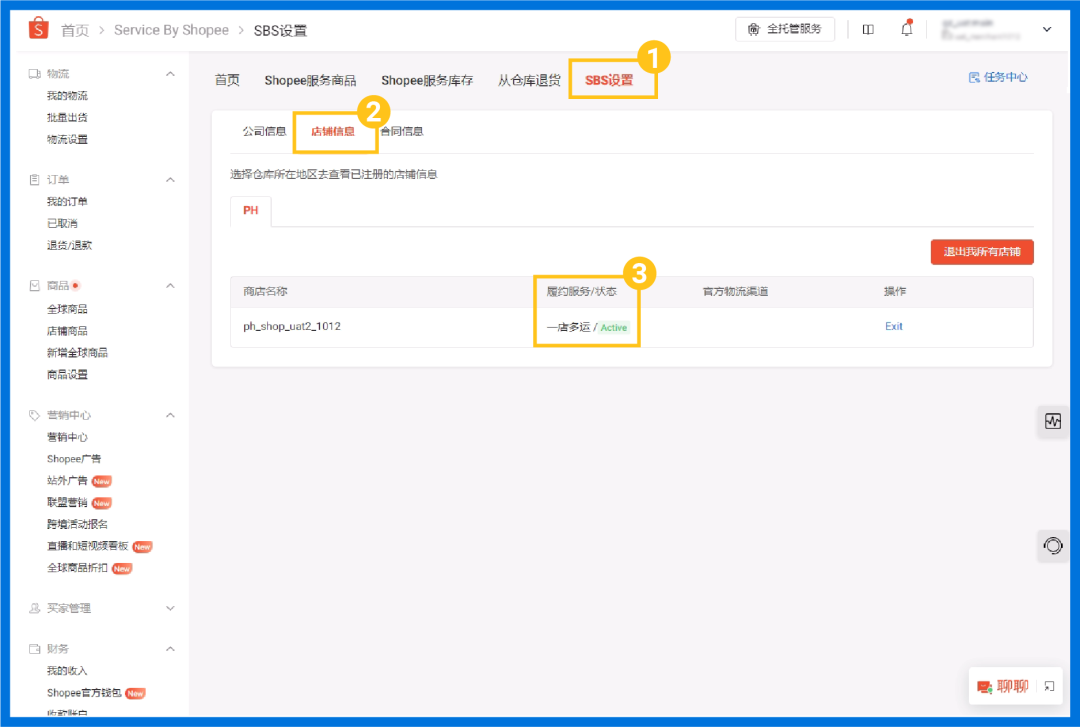This screenshot has height=727, width=1080.
Task: Click the 商品 category icon in the sidebar
Action: click(33, 285)
